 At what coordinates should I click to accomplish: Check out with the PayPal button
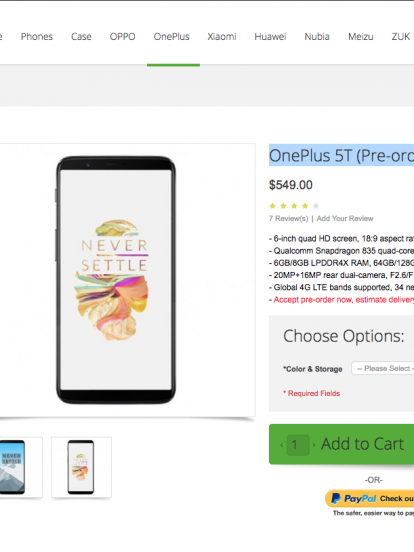pos(370,498)
